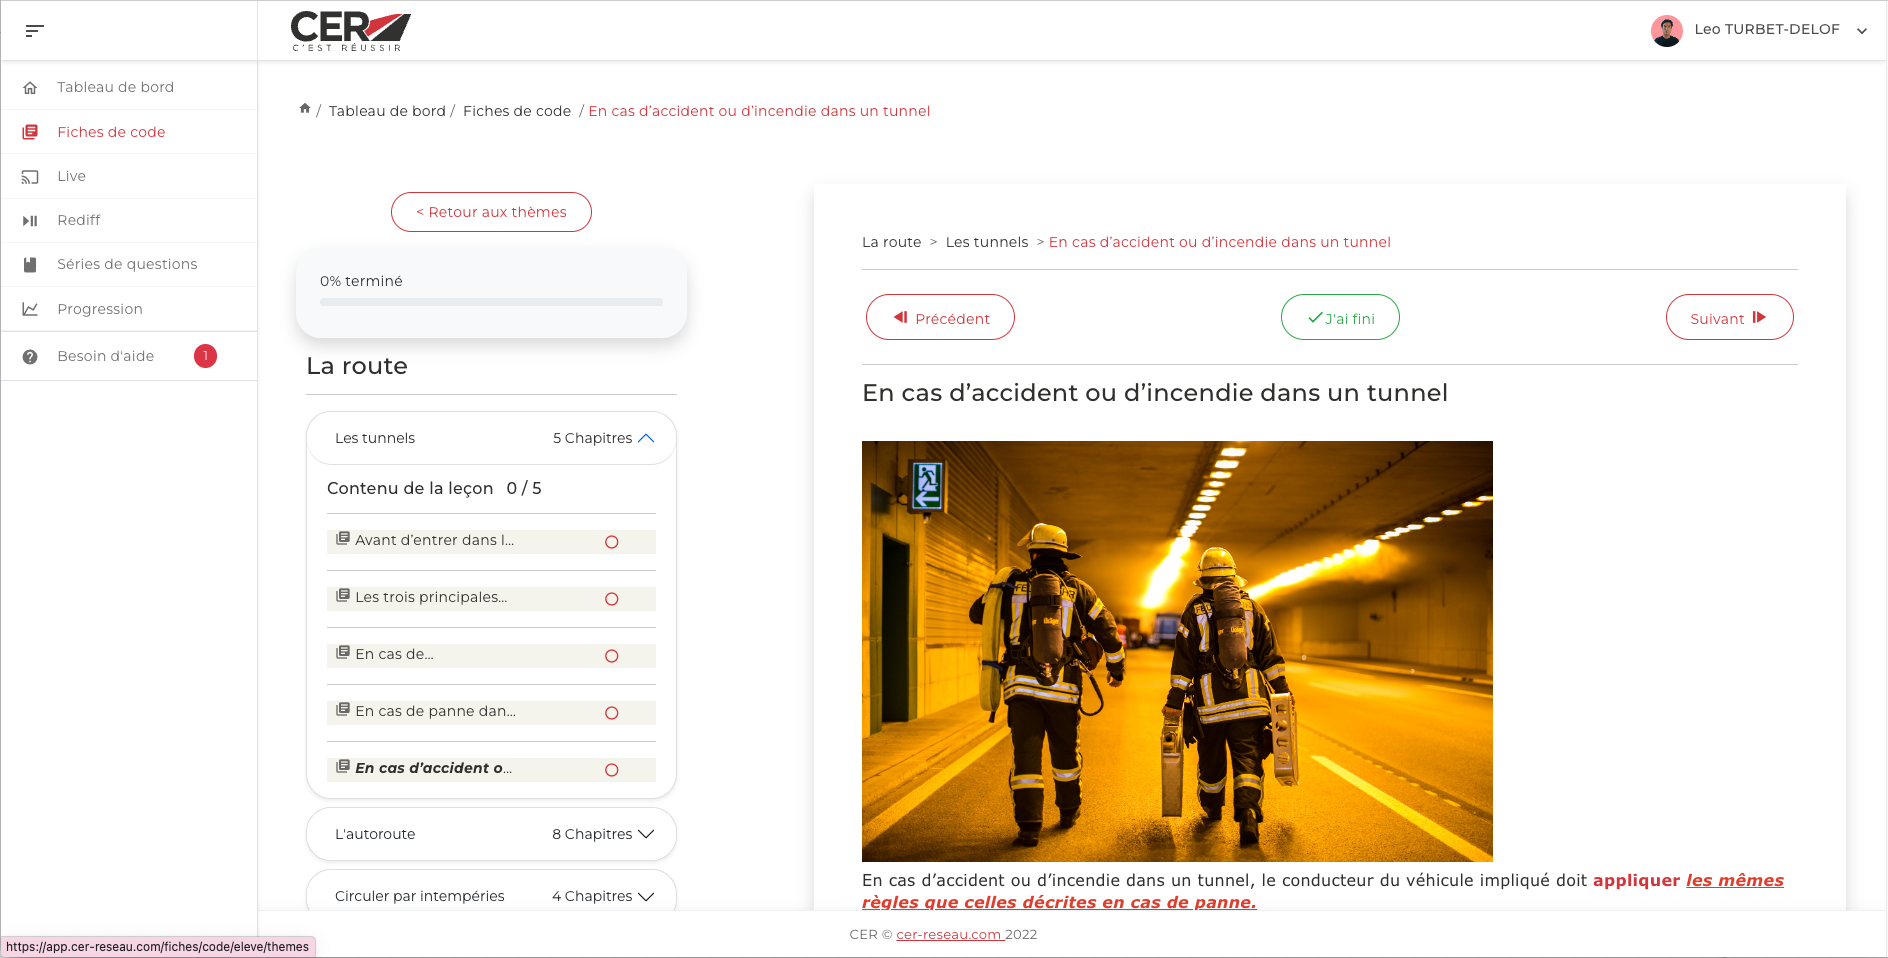Open Fiches de code in sidebar menu
1888x958 pixels.
[111, 132]
